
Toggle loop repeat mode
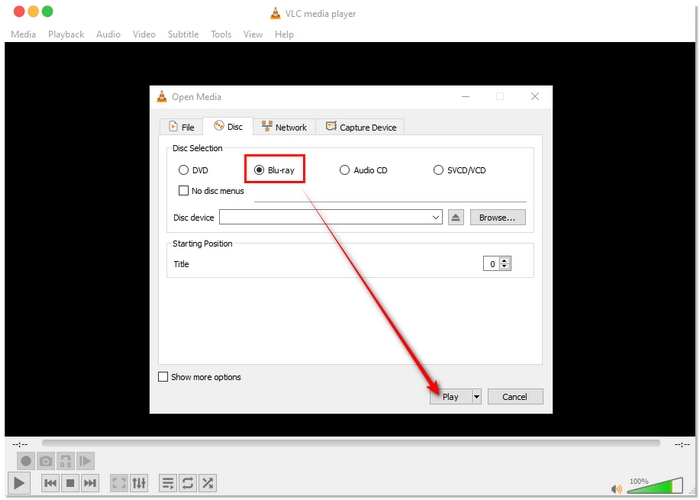pos(187,483)
